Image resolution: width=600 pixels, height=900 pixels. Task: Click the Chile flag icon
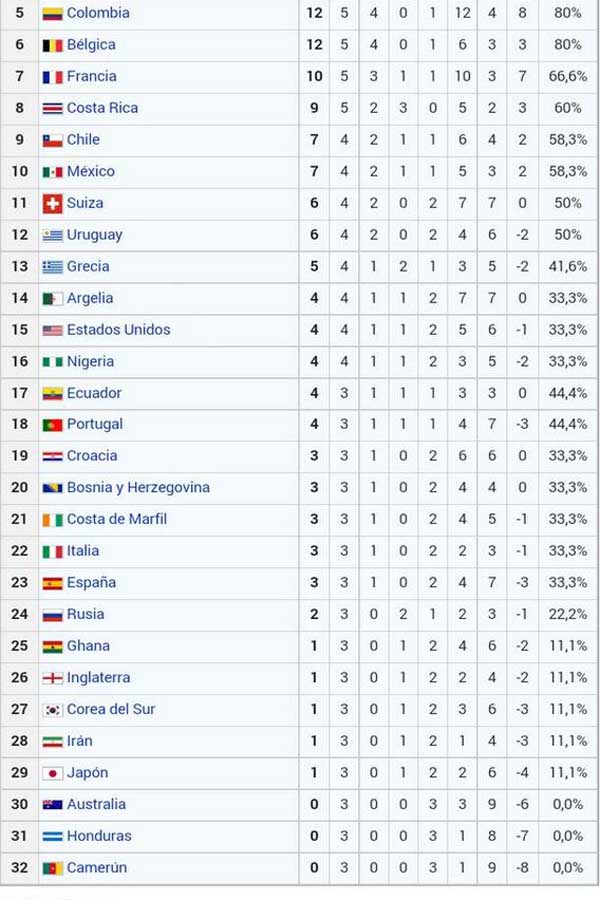pyautogui.click(x=52, y=141)
